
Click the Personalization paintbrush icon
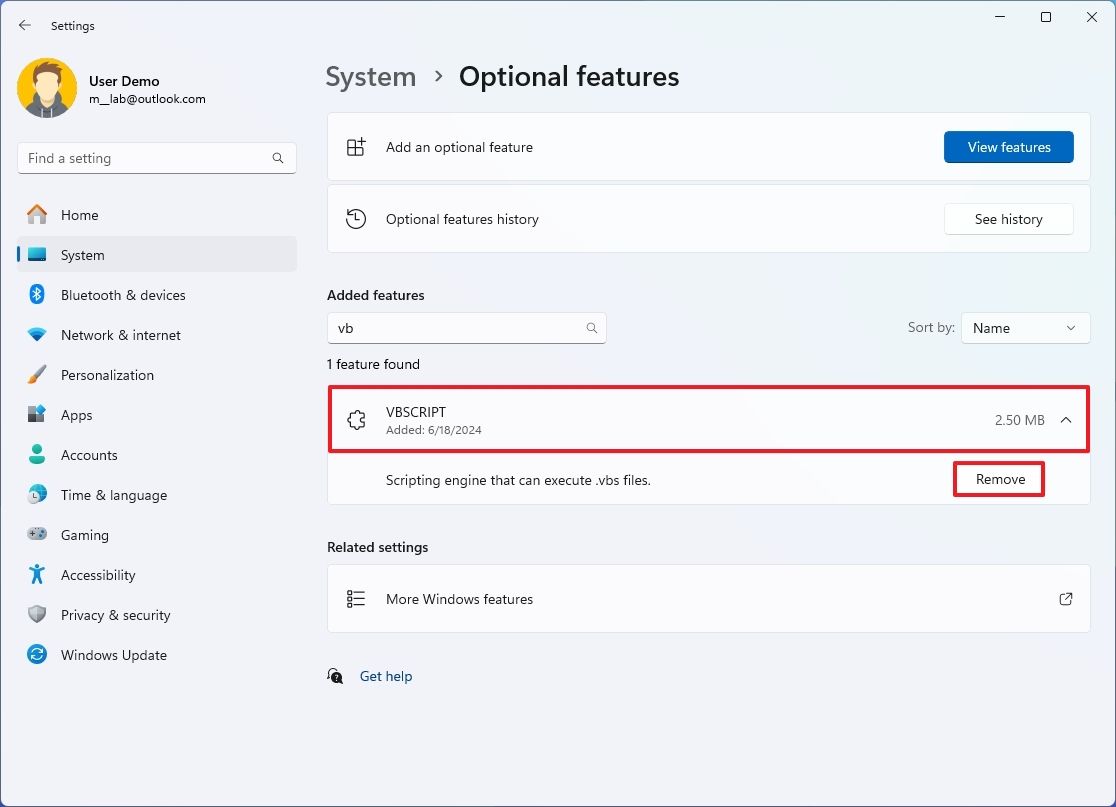[x=37, y=374]
